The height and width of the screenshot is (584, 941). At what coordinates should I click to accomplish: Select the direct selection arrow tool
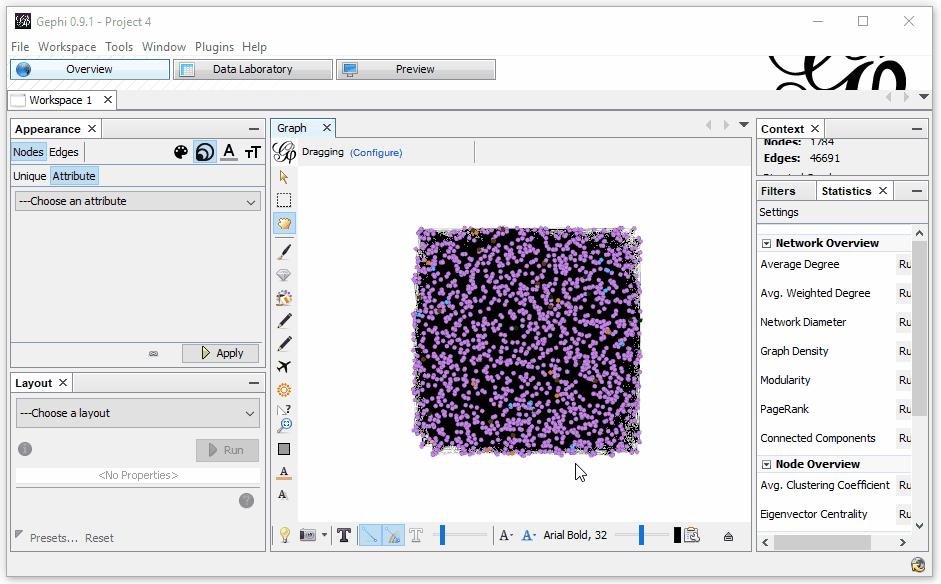[284, 177]
